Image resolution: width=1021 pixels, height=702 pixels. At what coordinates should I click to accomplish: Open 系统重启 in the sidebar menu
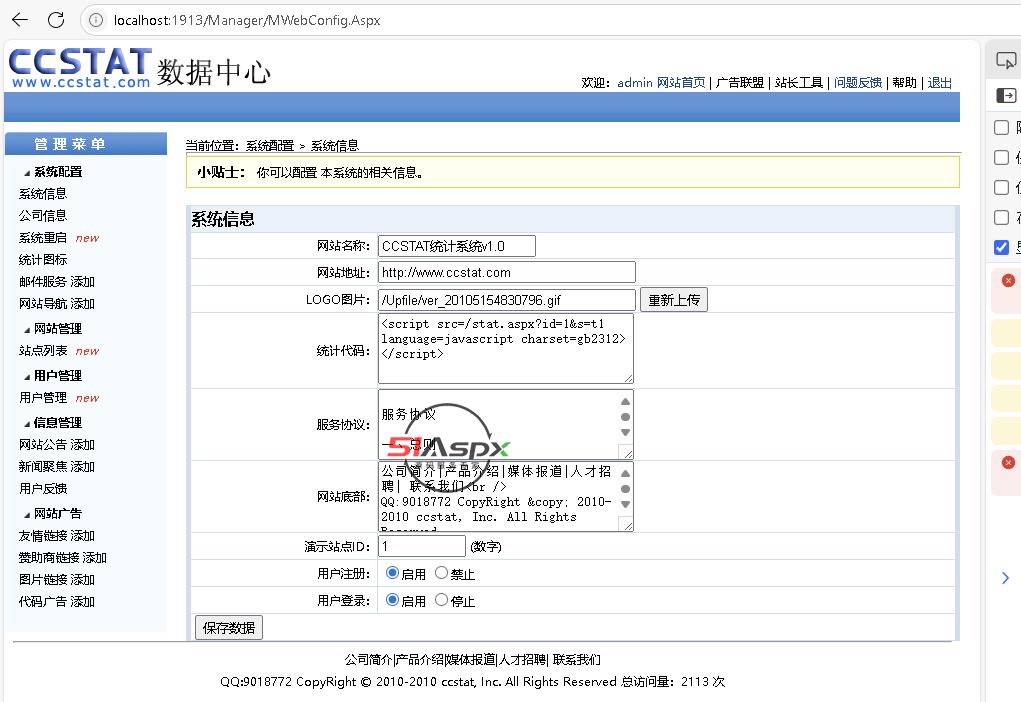pyautogui.click(x=43, y=238)
